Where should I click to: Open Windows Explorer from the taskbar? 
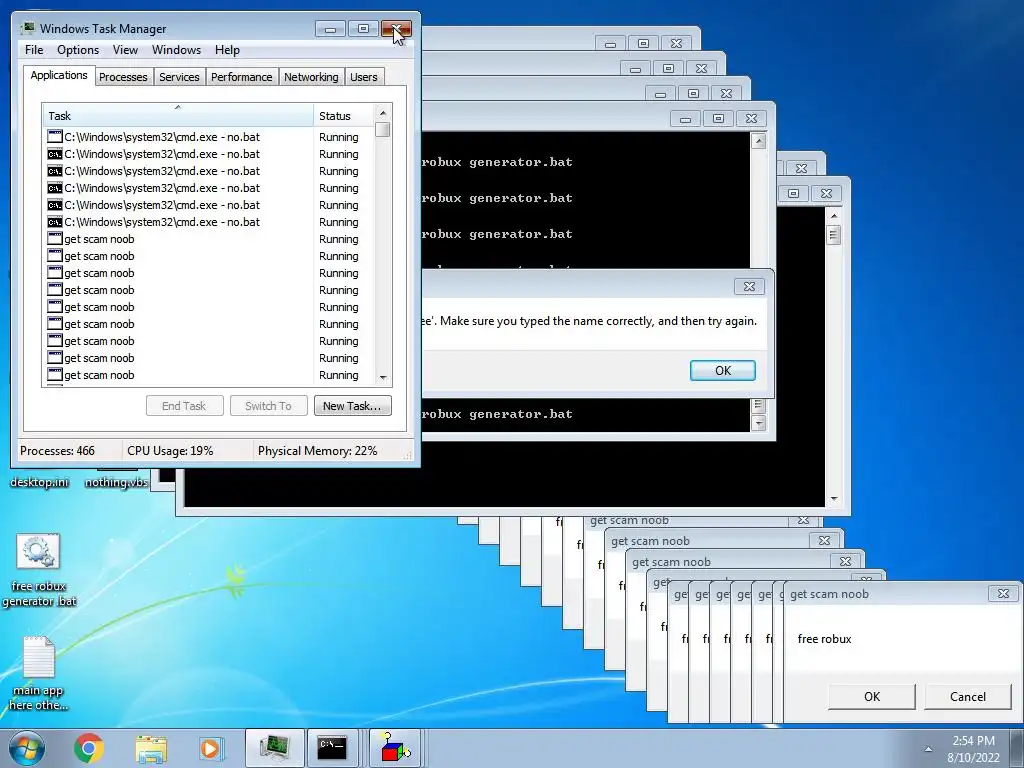click(x=151, y=748)
